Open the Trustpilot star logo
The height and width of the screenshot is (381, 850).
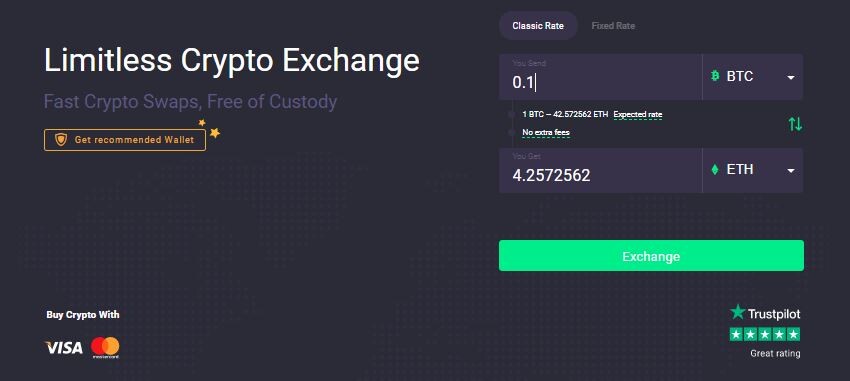pos(737,312)
